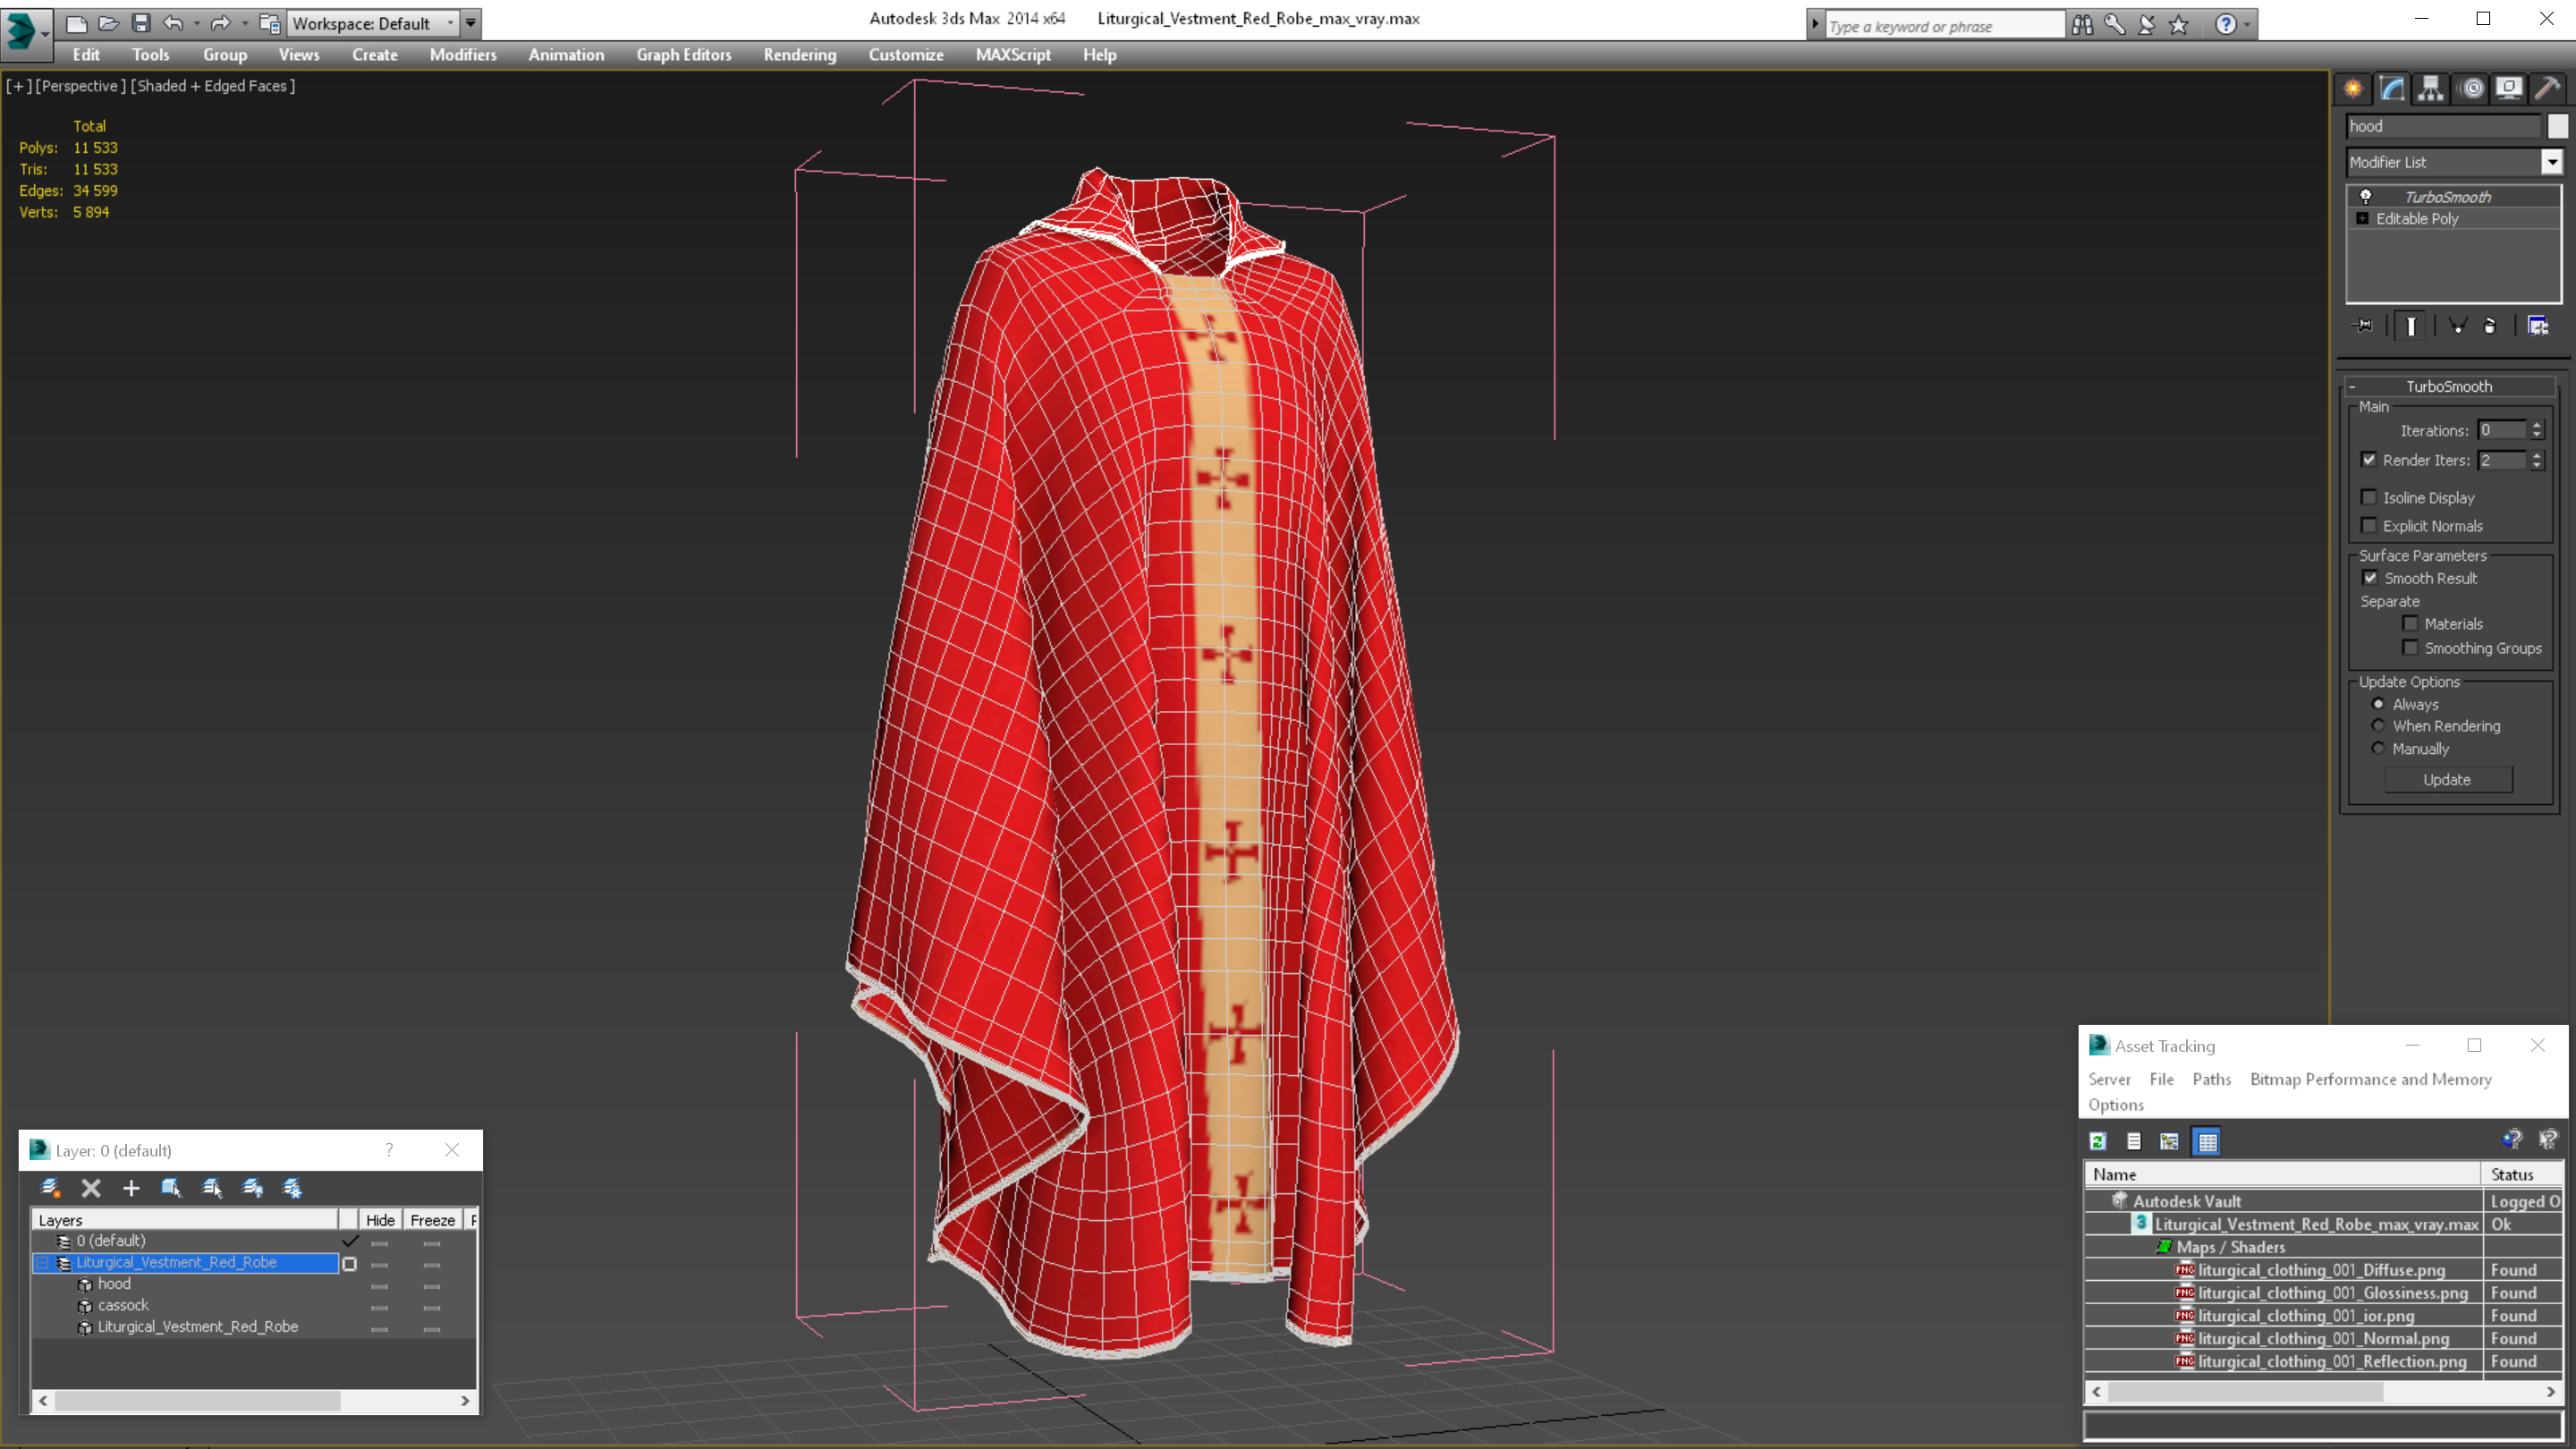Open the undo history dropdown arrow

pos(196,23)
